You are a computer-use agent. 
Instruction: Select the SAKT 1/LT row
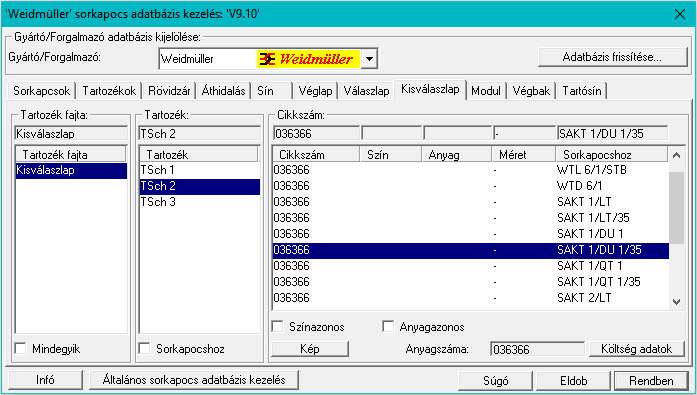tap(471, 202)
